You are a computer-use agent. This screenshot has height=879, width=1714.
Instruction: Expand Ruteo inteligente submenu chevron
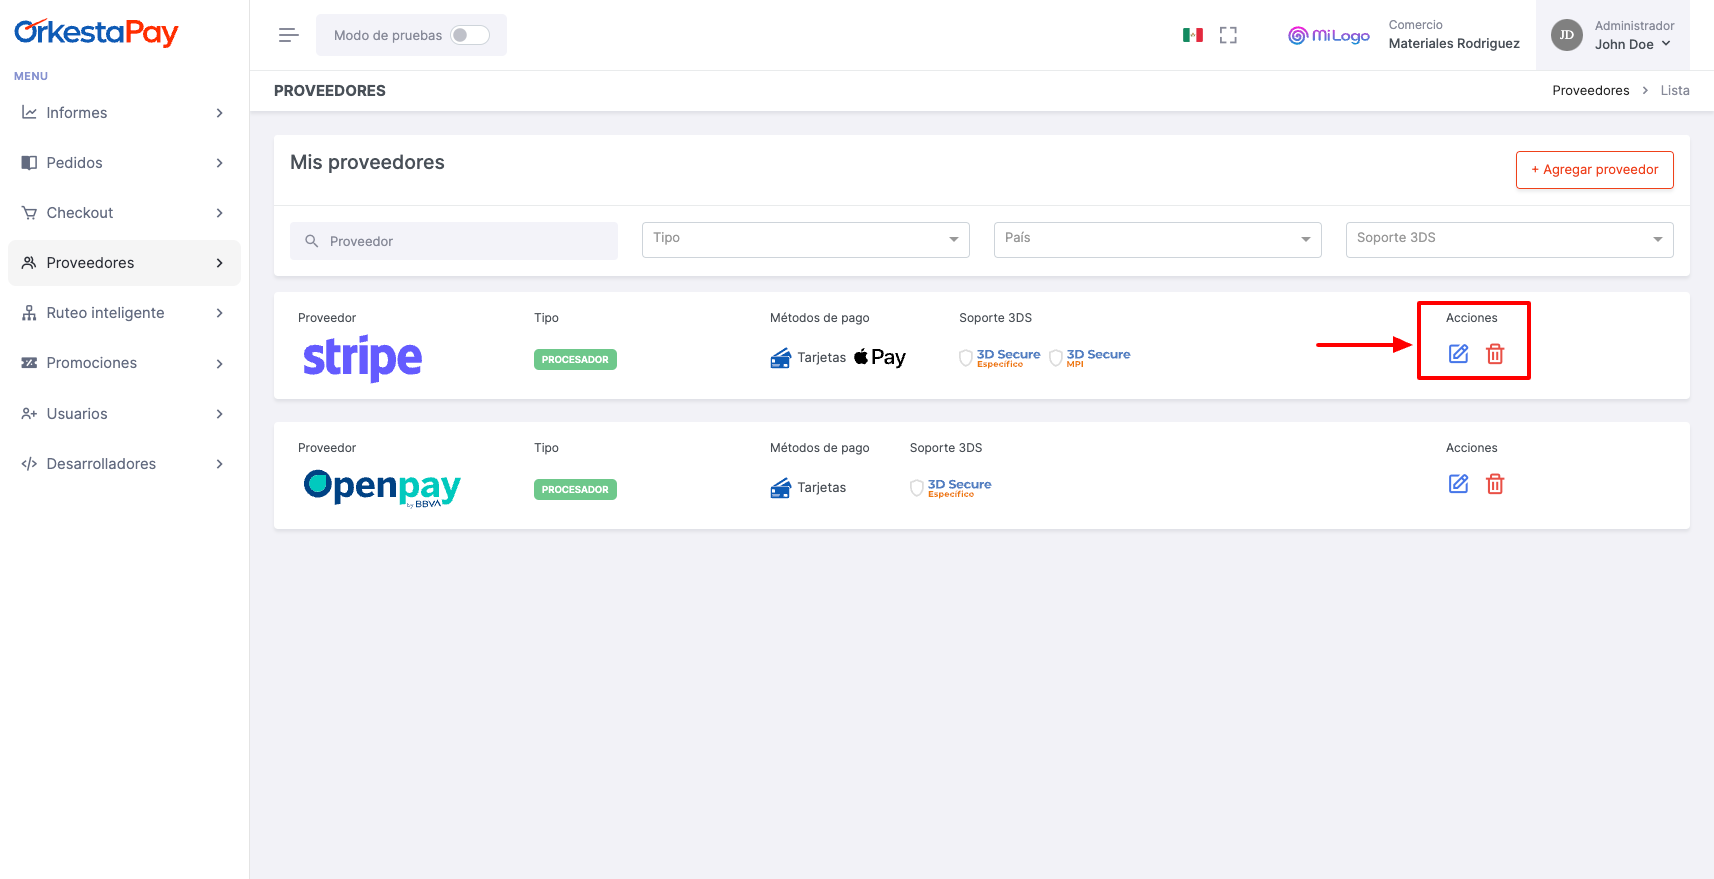[219, 313]
